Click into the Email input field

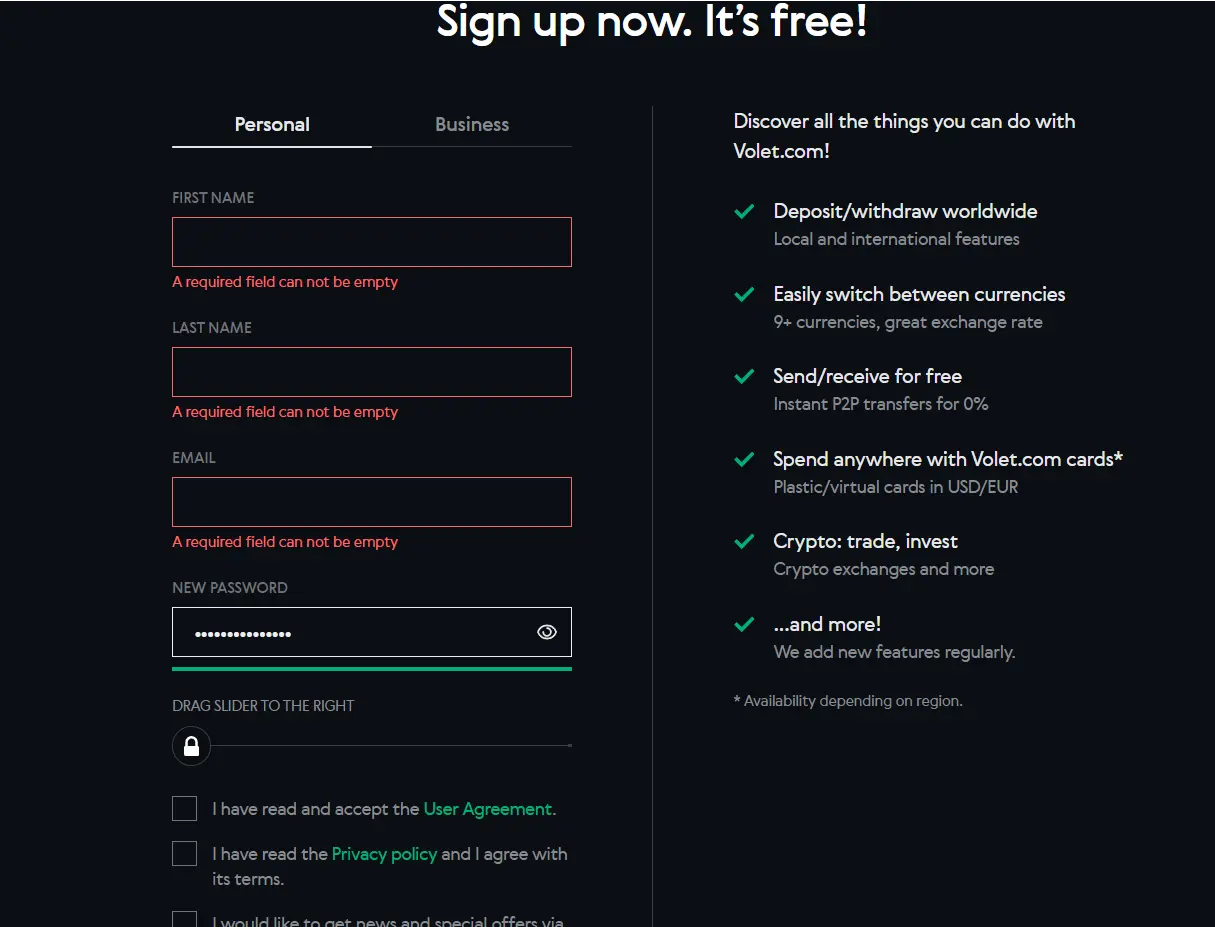pos(372,502)
